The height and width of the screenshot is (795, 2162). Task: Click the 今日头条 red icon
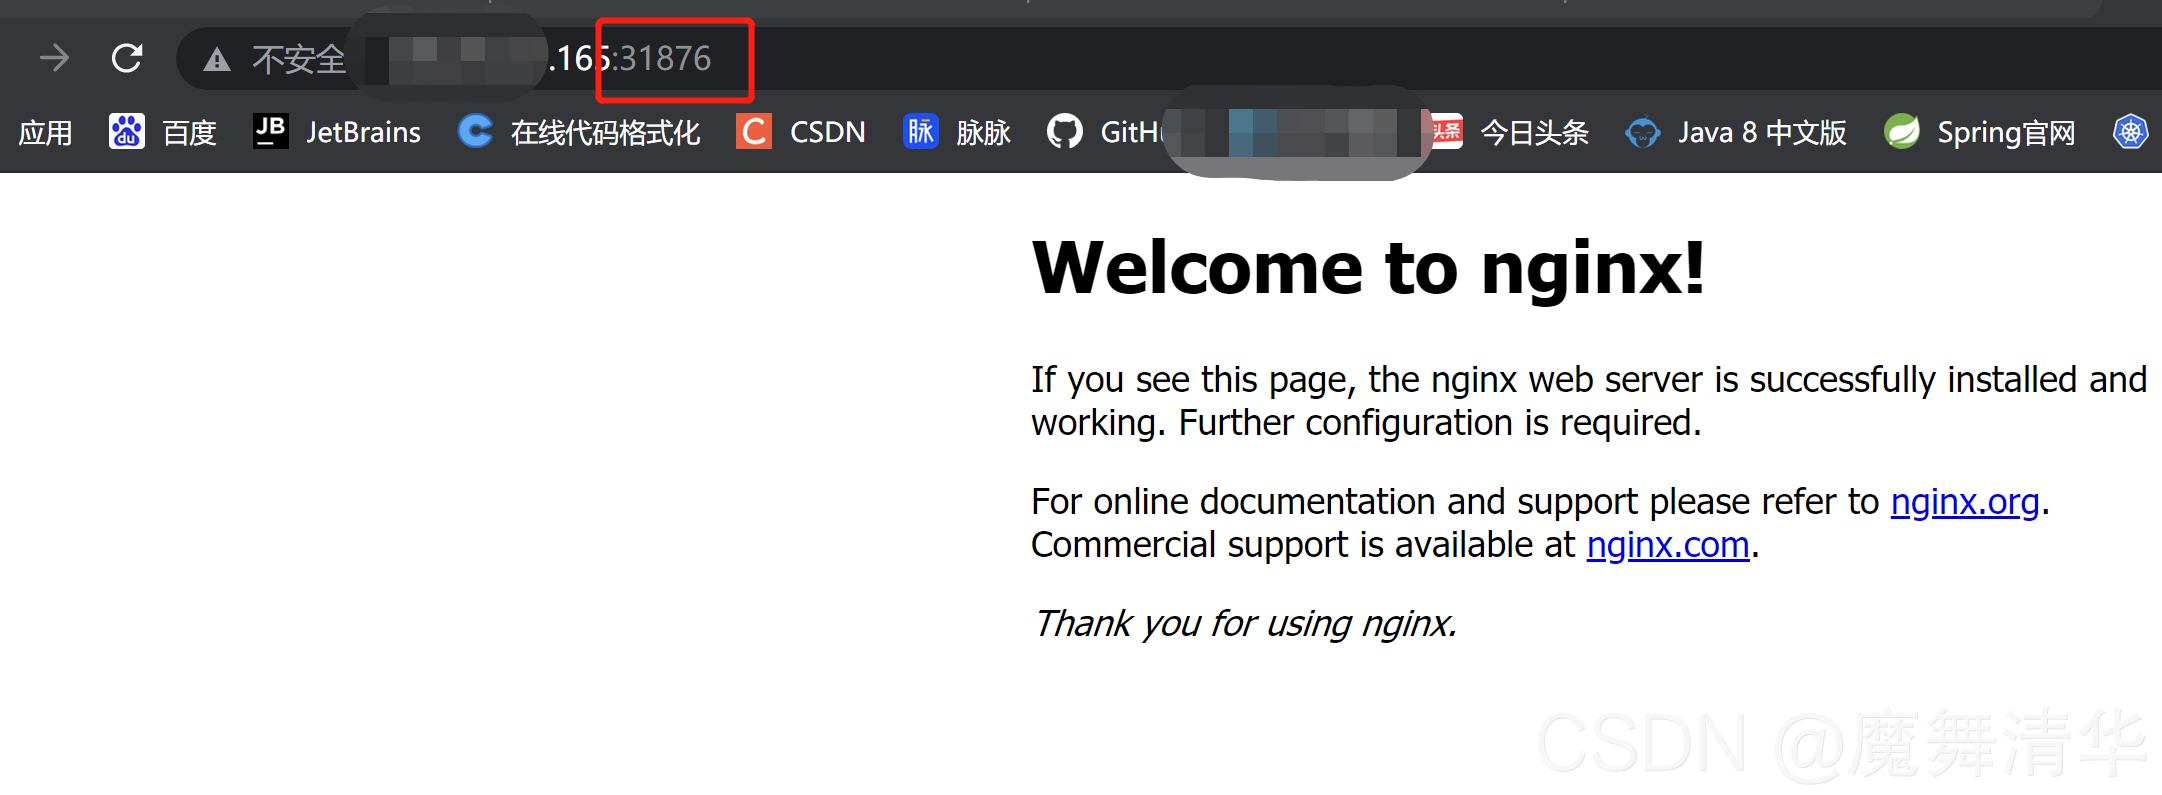(1446, 131)
